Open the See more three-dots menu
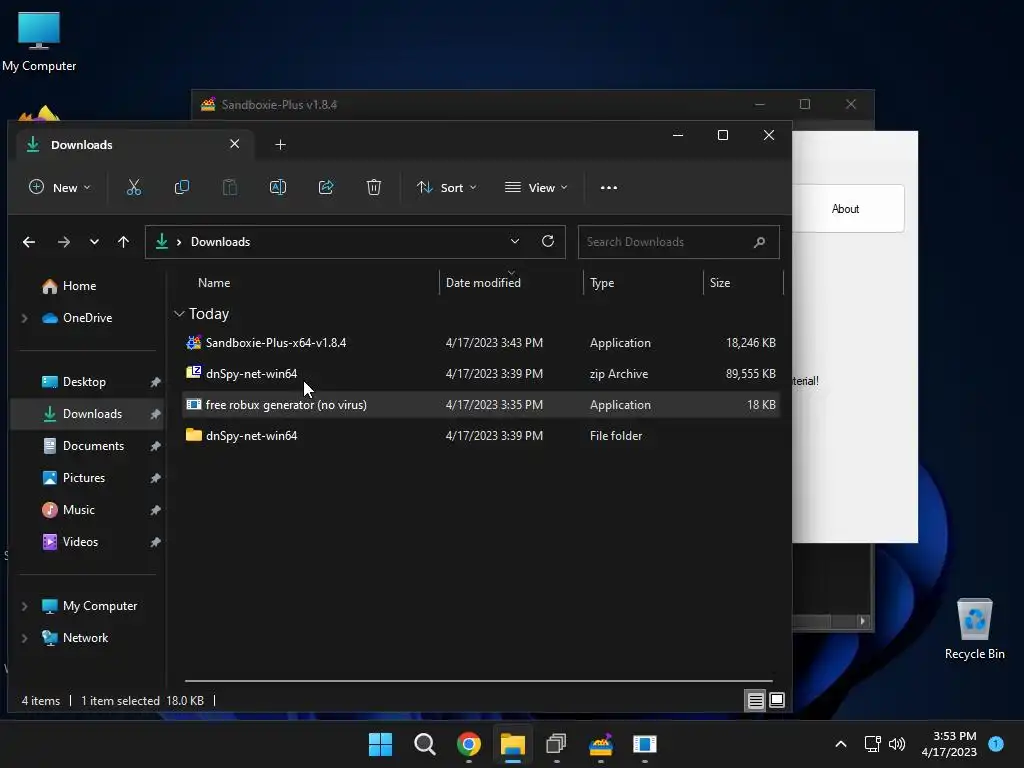Viewport: 1024px width, 768px height. pyautogui.click(x=609, y=187)
